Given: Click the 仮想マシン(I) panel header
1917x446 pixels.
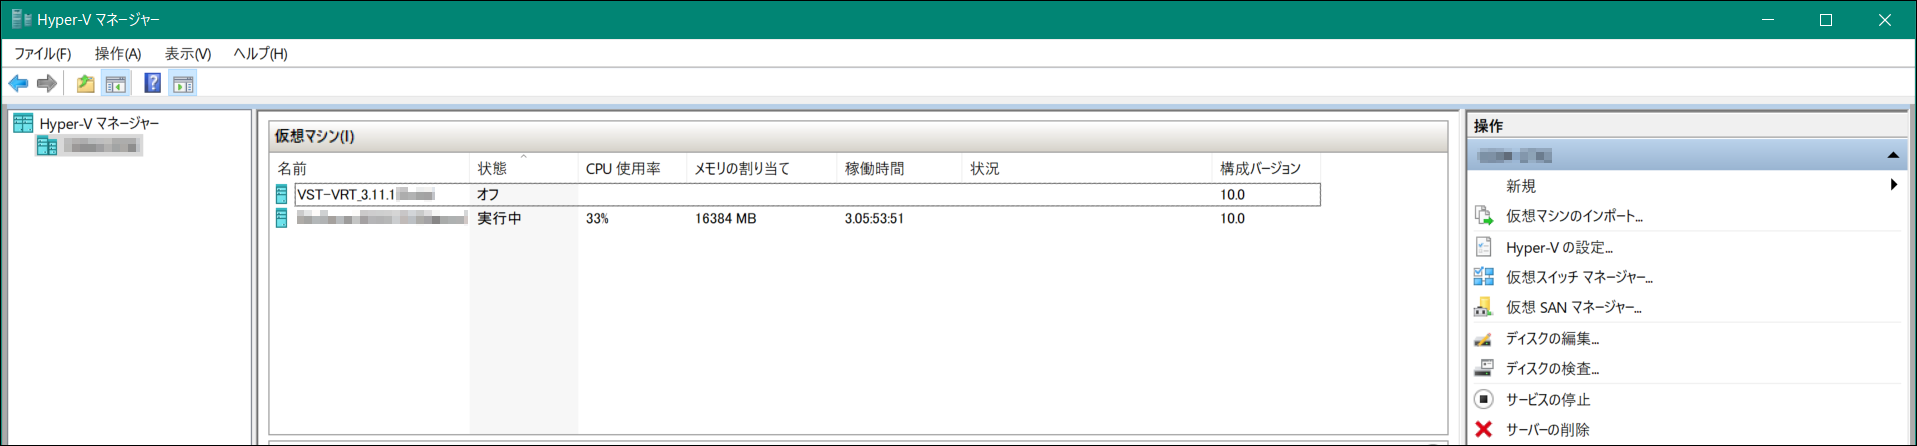Looking at the screenshot, I should 858,136.
